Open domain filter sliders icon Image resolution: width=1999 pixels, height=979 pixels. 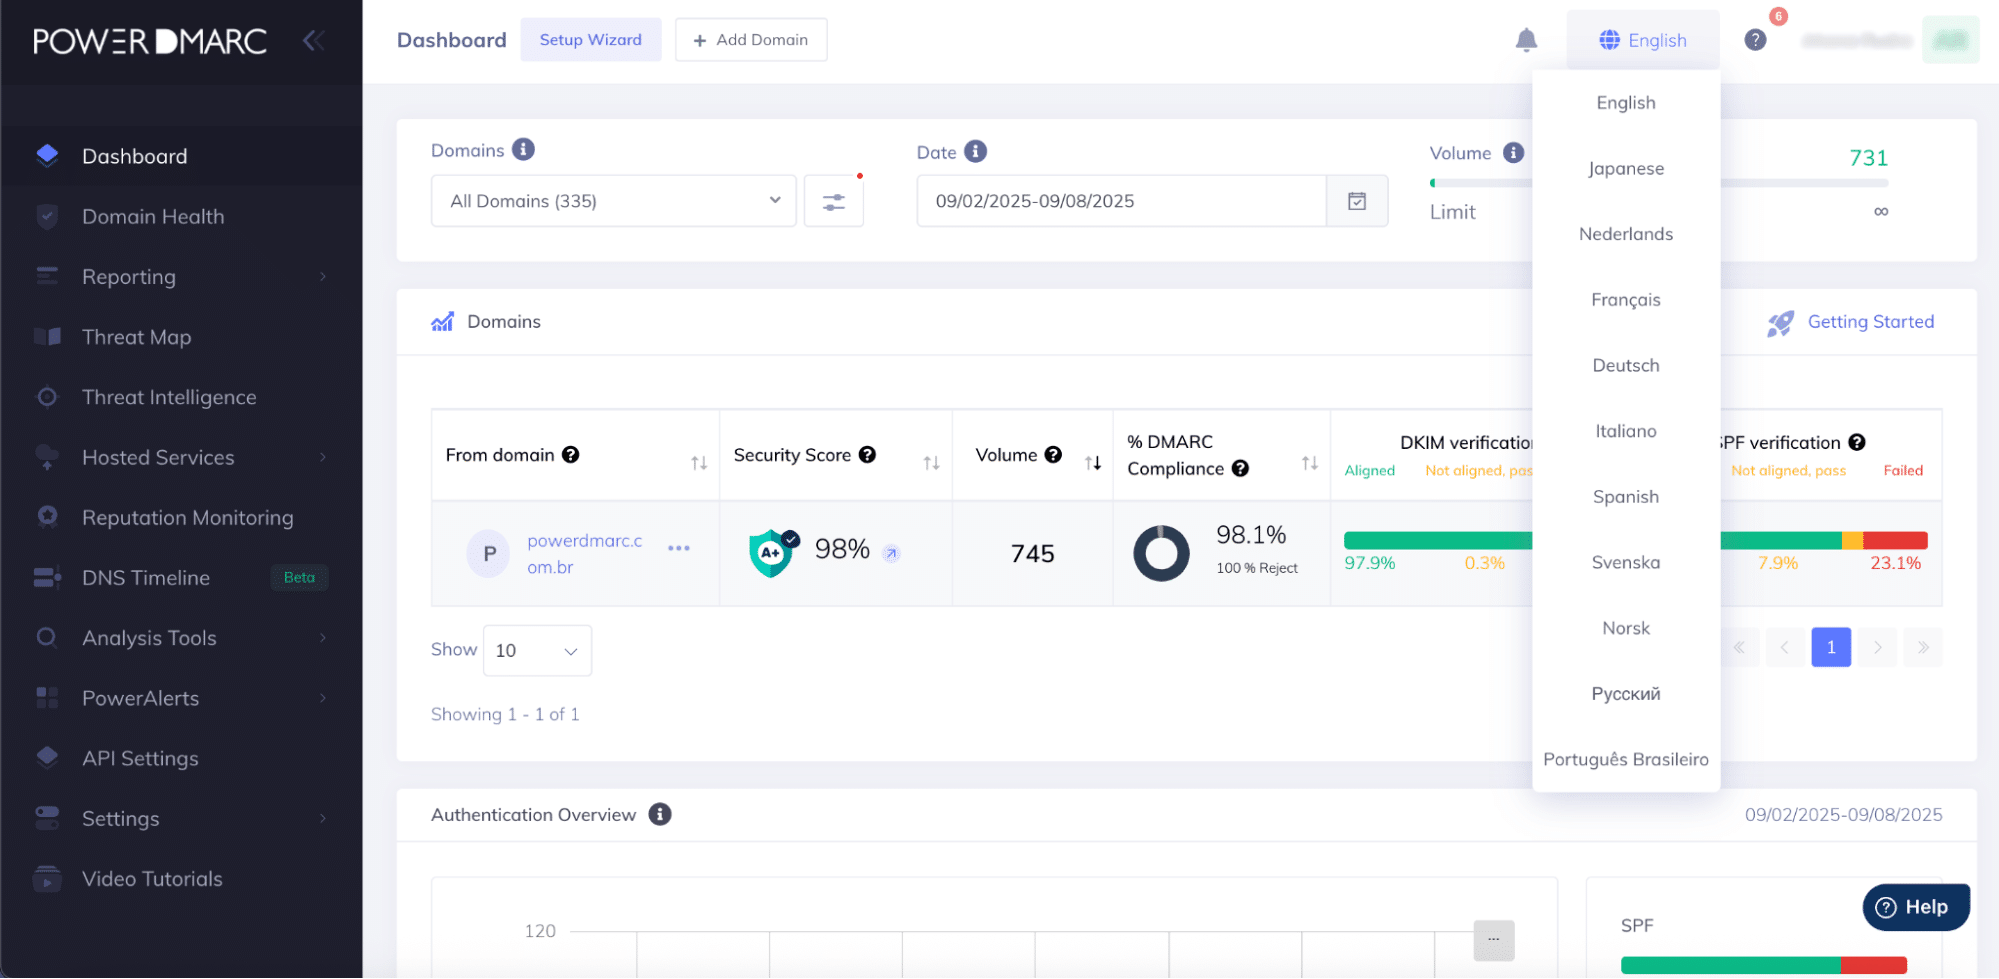click(834, 202)
